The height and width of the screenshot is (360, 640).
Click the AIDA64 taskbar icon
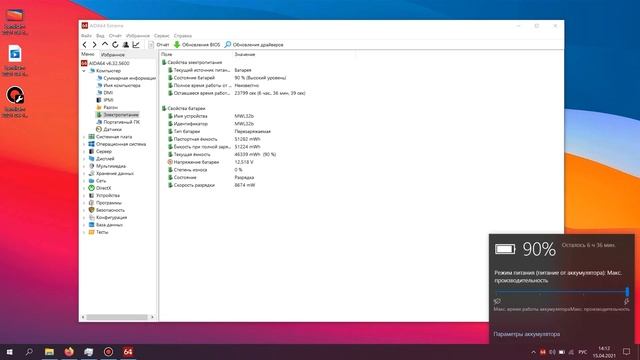tap(128, 352)
